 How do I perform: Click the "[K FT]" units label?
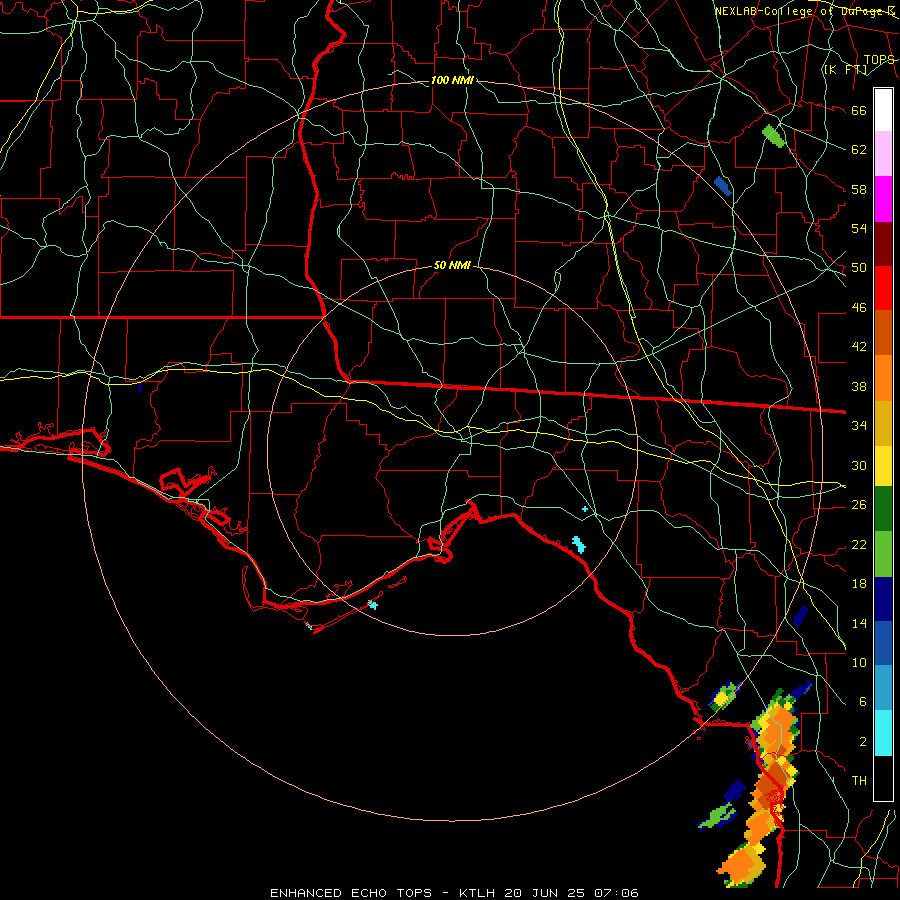pyautogui.click(x=845, y=69)
